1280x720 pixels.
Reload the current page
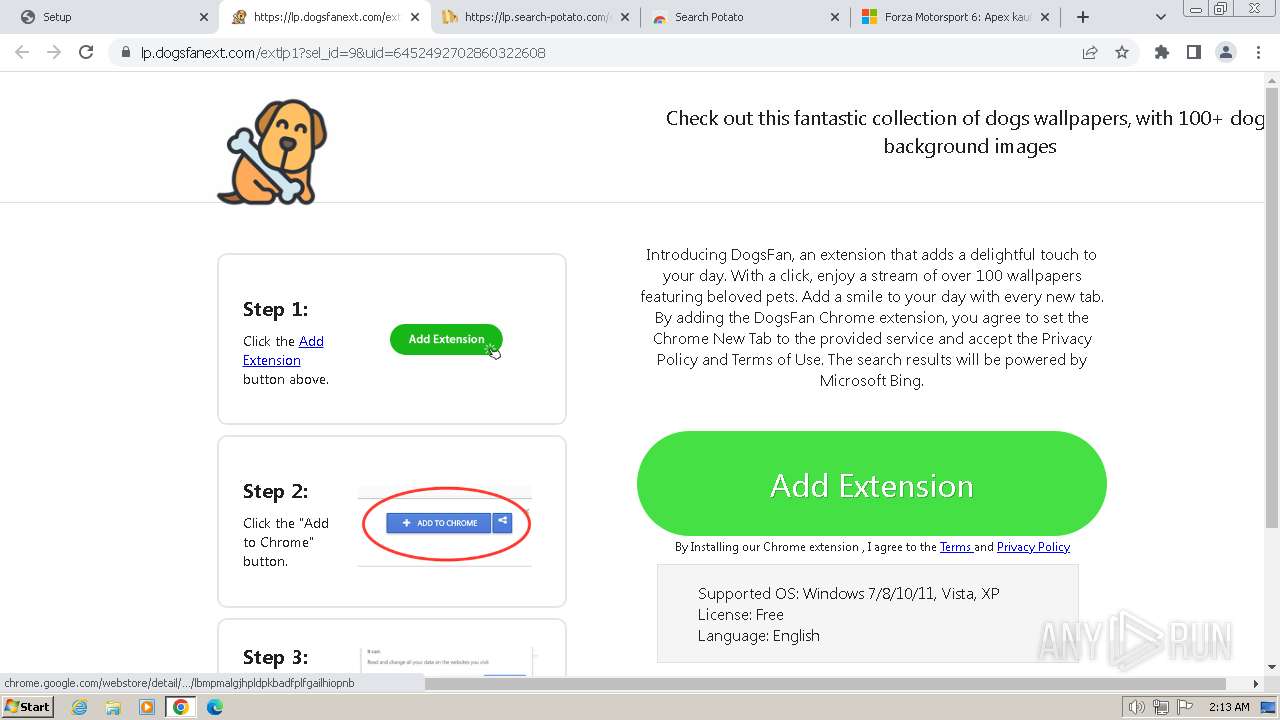tap(86, 53)
